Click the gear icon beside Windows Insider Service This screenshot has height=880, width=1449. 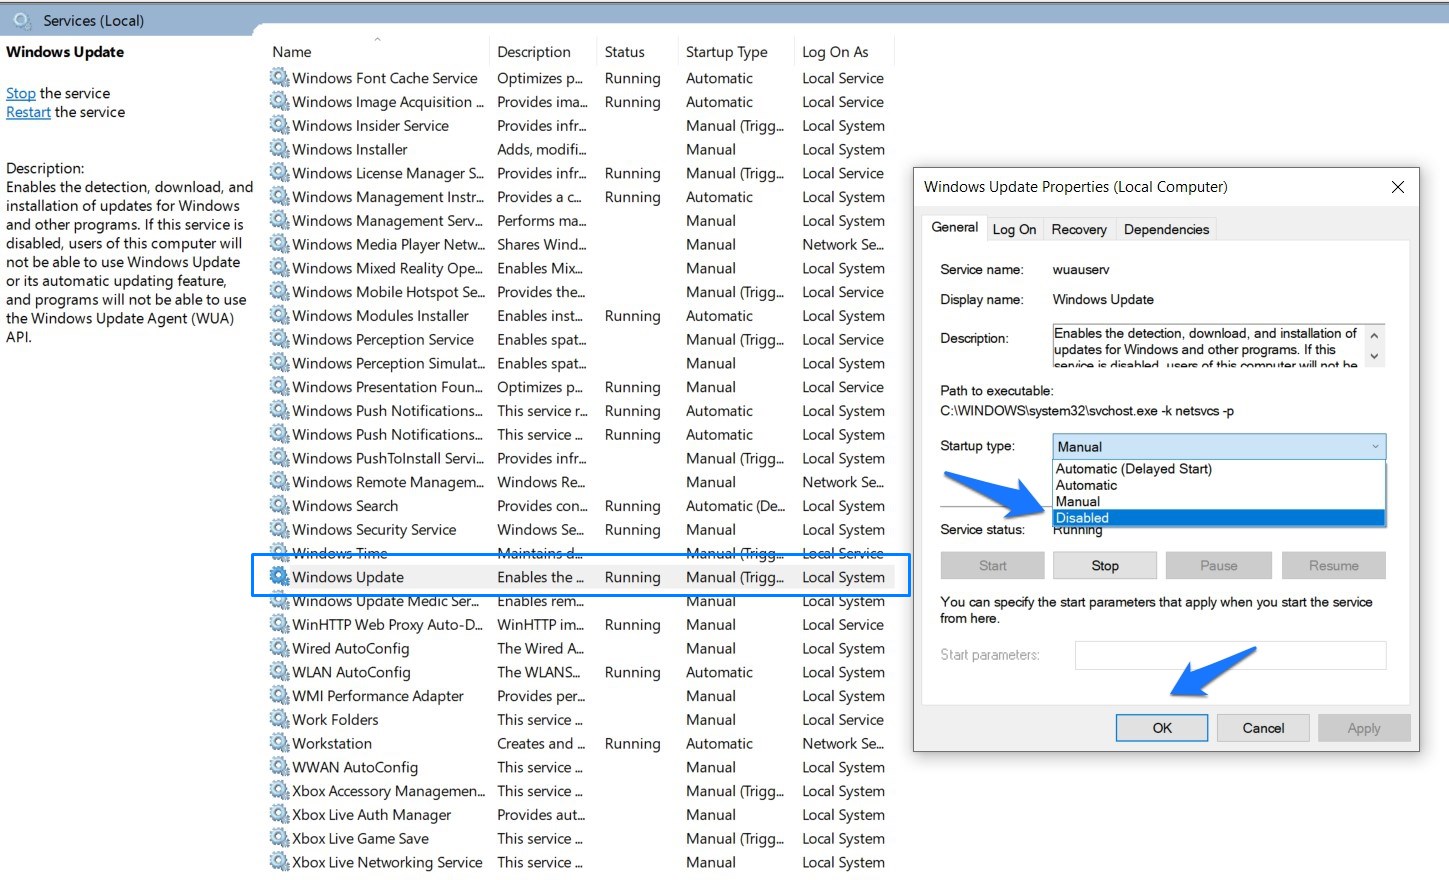coord(279,125)
